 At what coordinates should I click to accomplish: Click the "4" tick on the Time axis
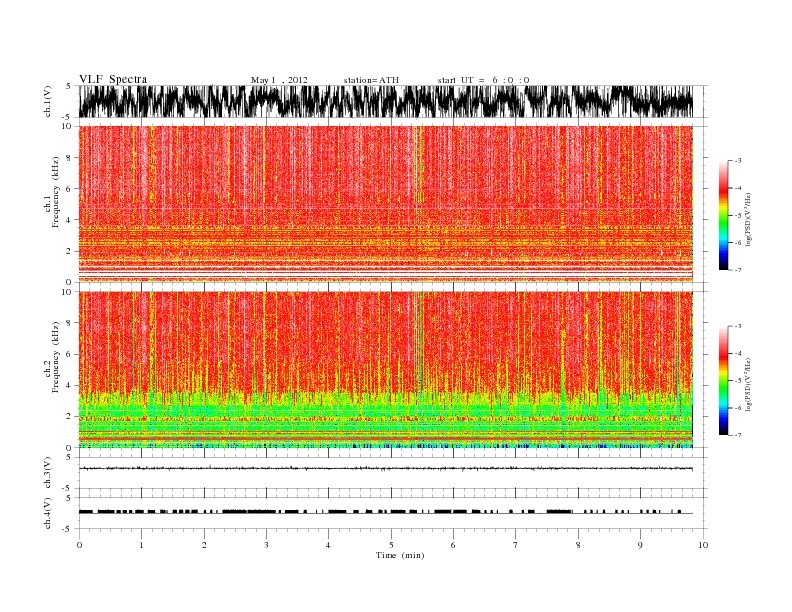coord(328,545)
